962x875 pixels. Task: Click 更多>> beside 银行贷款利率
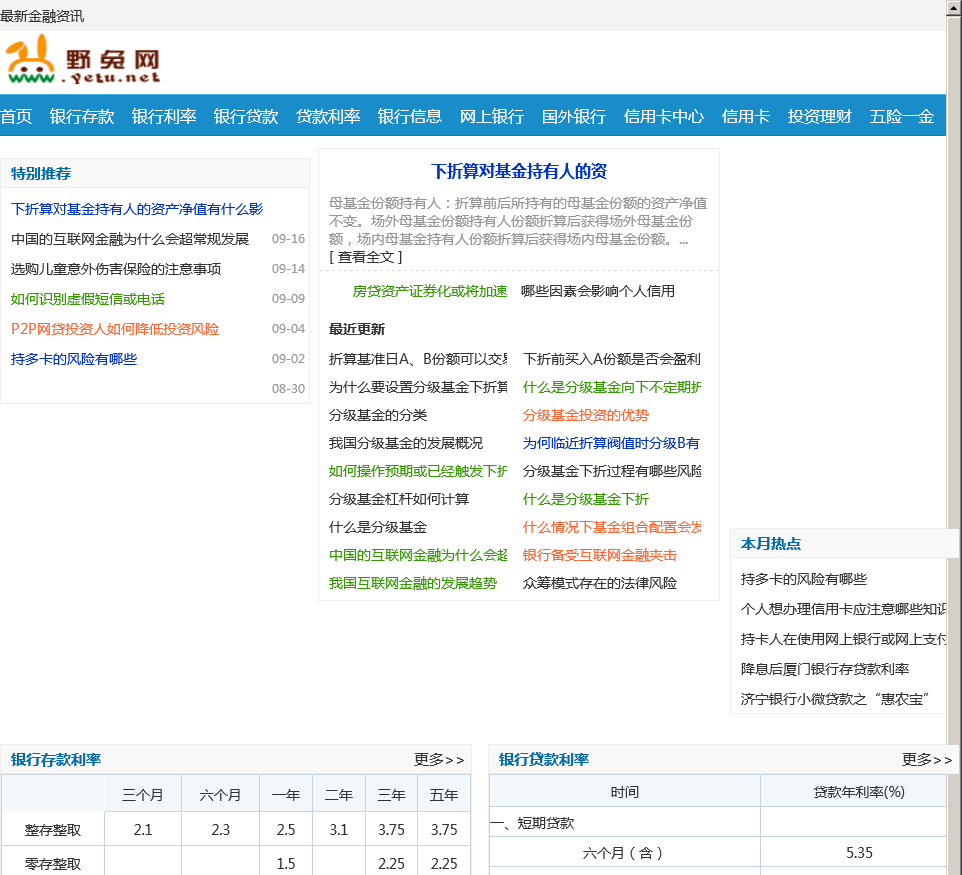tap(926, 760)
